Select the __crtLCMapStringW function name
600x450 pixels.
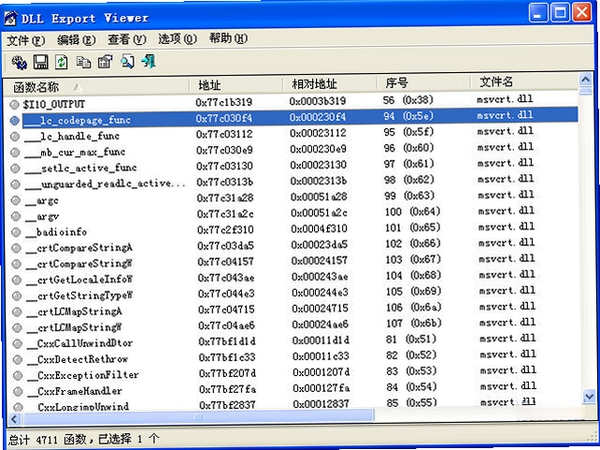tap(75, 328)
